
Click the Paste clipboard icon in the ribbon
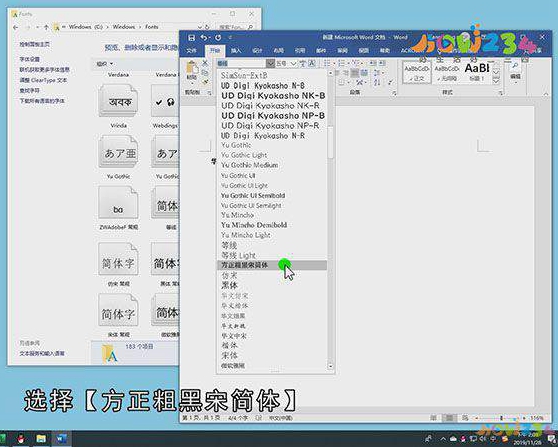pyautogui.click(x=192, y=68)
